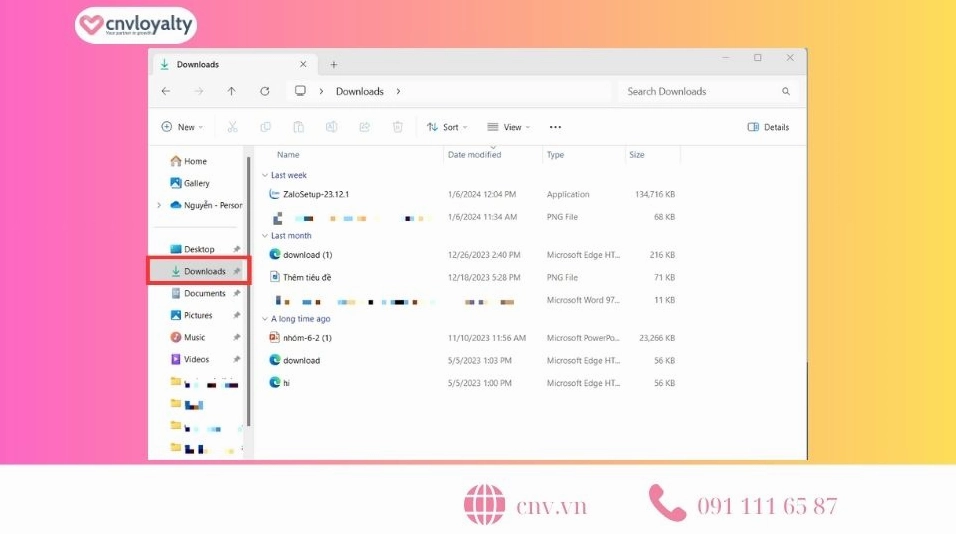Image resolution: width=956 pixels, height=534 pixels.
Task: Refresh the Downloads folder view
Action: click(x=265, y=91)
